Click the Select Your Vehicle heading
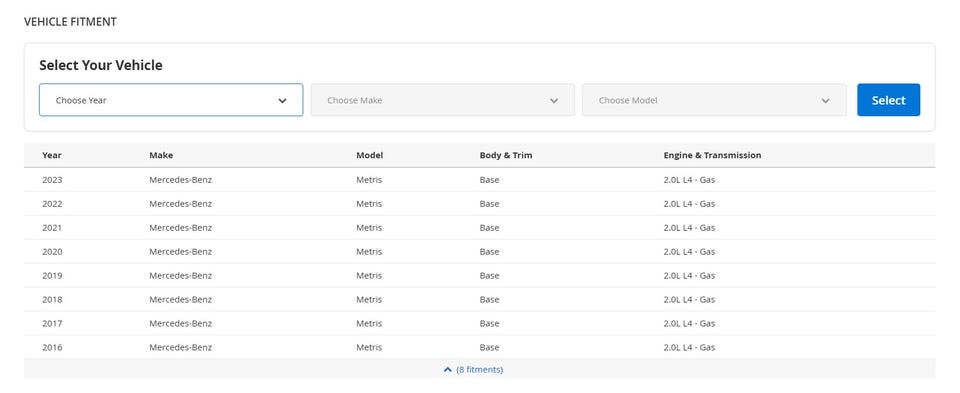This screenshot has width=960, height=393. 101,65
